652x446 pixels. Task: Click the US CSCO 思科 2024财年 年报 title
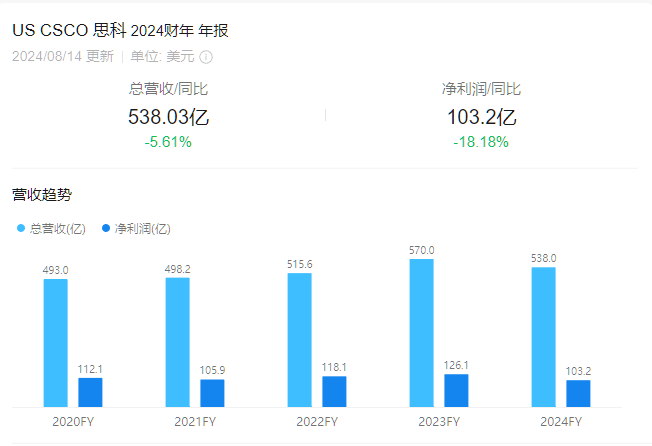pyautogui.click(x=120, y=30)
